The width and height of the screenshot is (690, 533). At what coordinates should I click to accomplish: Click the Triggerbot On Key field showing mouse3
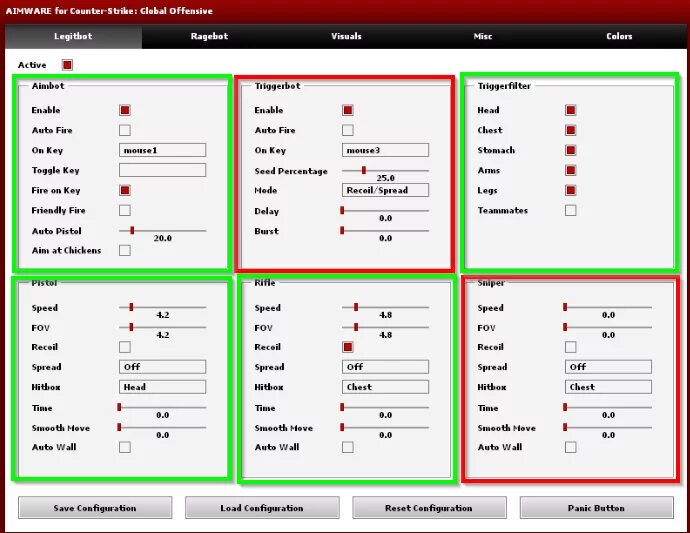click(385, 150)
